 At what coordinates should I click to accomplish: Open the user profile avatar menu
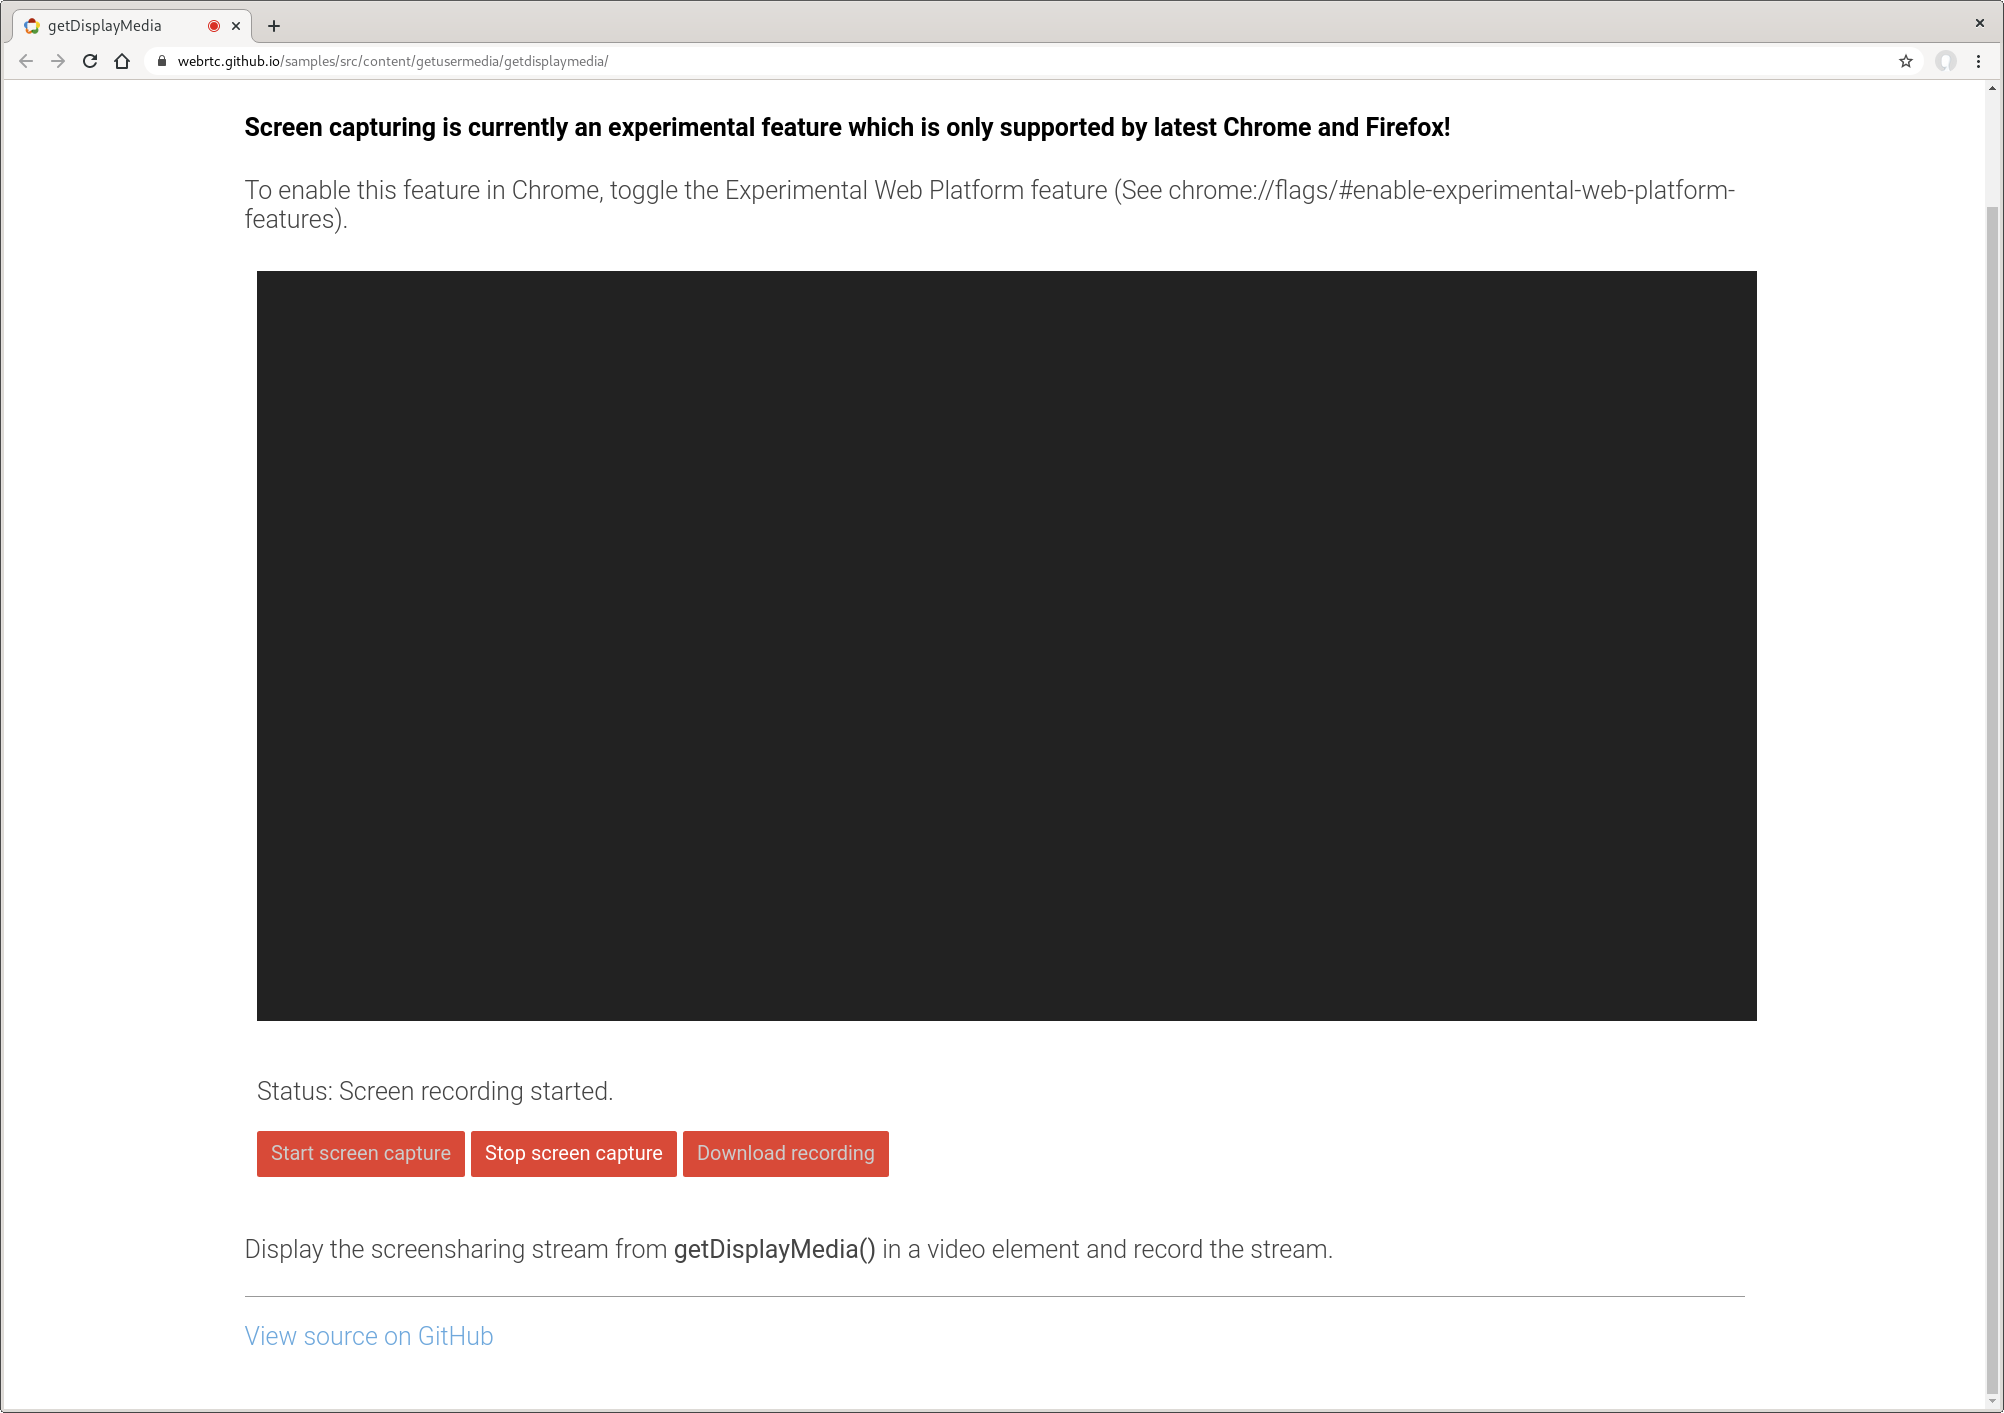pyautogui.click(x=1945, y=61)
